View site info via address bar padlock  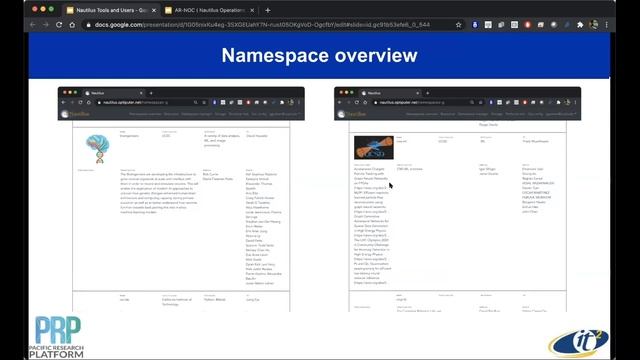88,25
